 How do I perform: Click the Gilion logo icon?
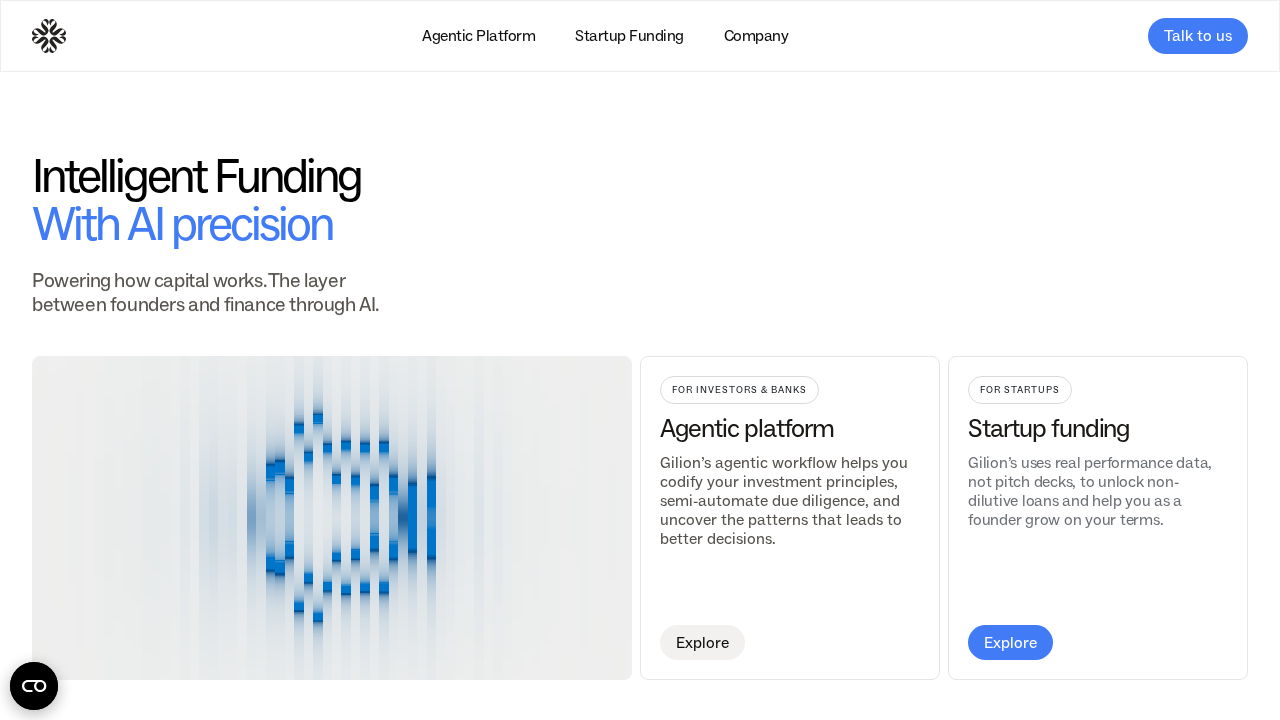click(49, 36)
